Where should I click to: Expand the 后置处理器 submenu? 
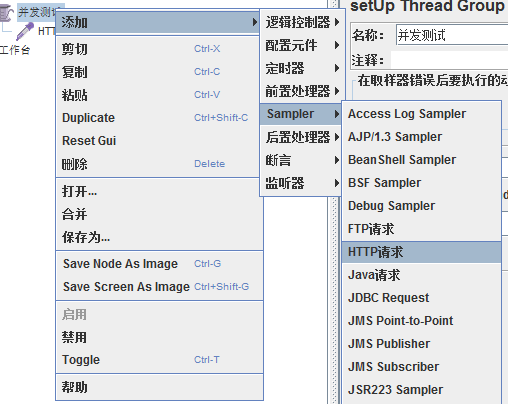(x=301, y=137)
